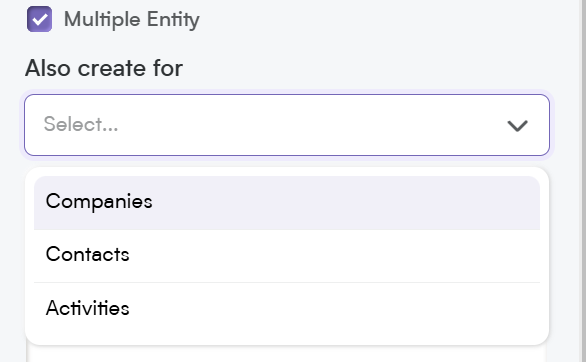Screen dimensions: 586x362
Task: Uncheck the Multiple Entity checkbox
Action: click(39, 19)
